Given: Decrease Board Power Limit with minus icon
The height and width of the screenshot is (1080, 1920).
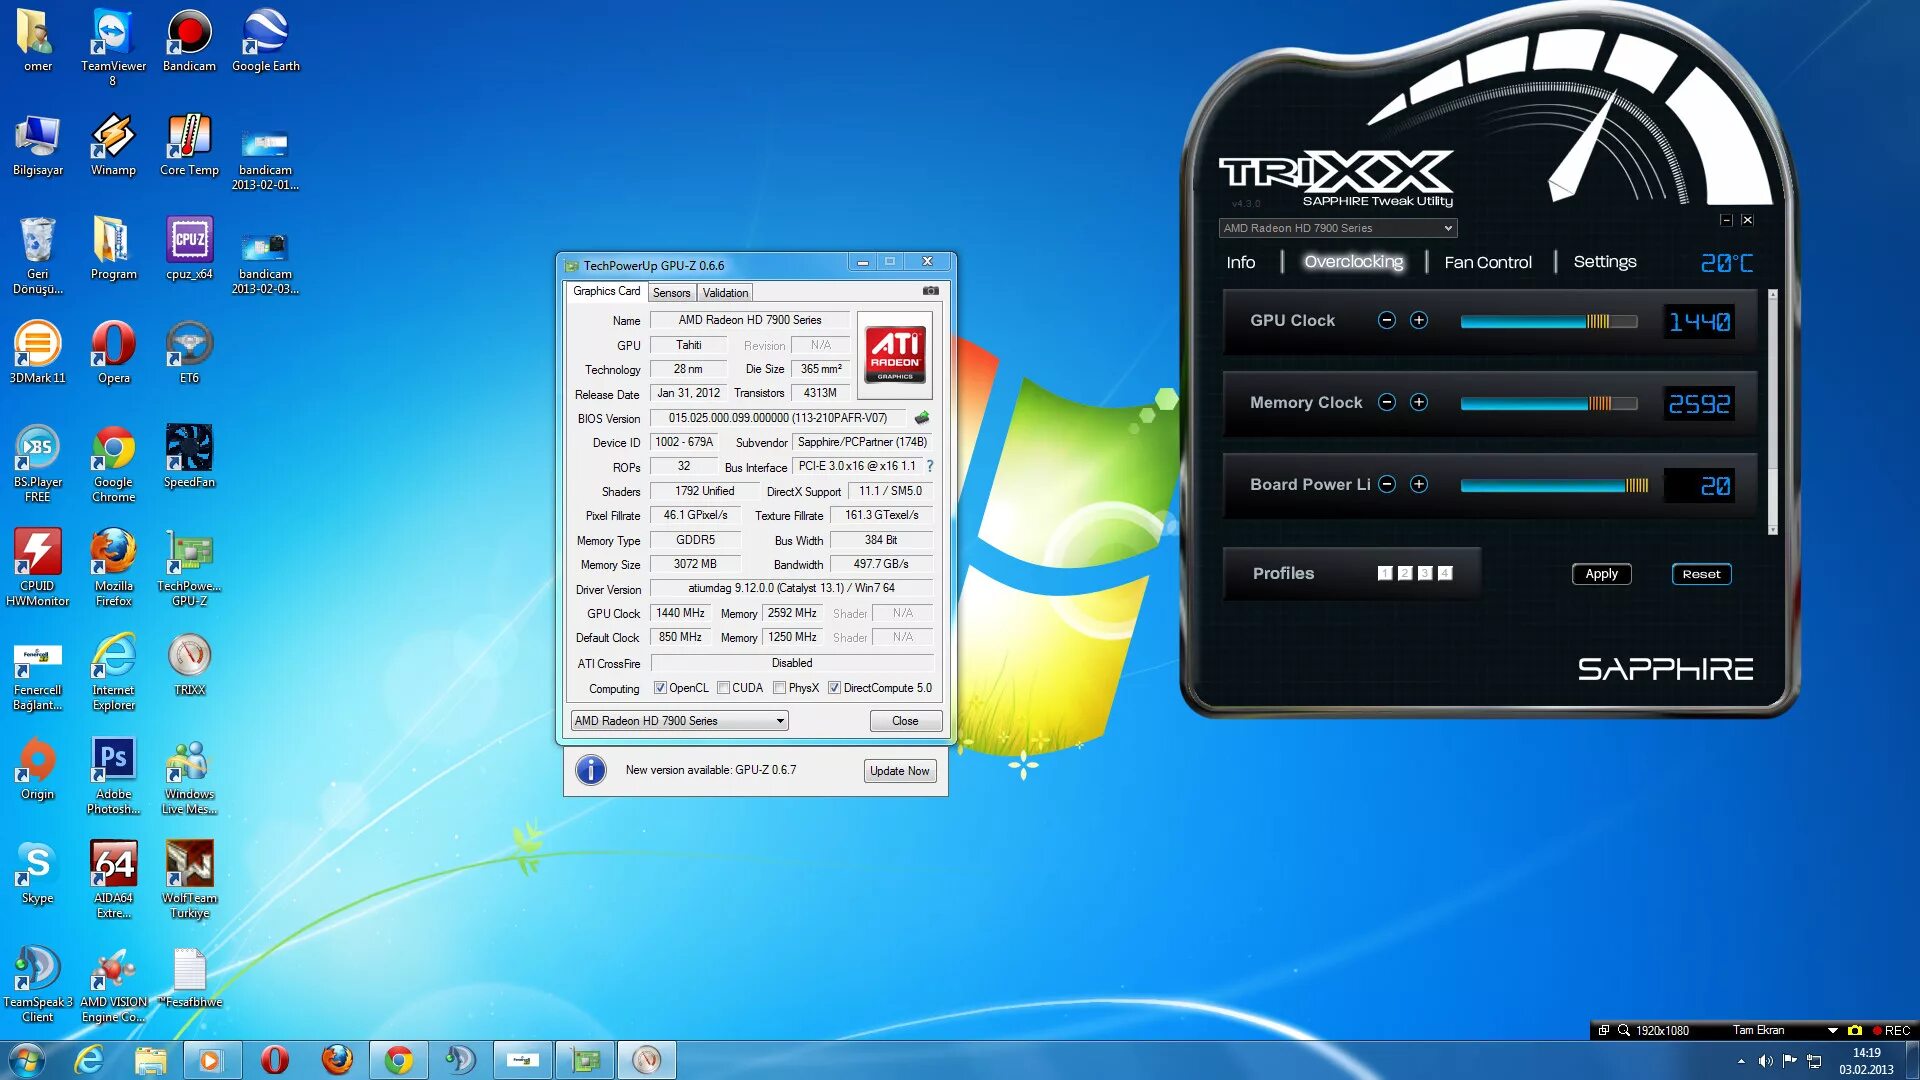Looking at the screenshot, I should click(1386, 484).
